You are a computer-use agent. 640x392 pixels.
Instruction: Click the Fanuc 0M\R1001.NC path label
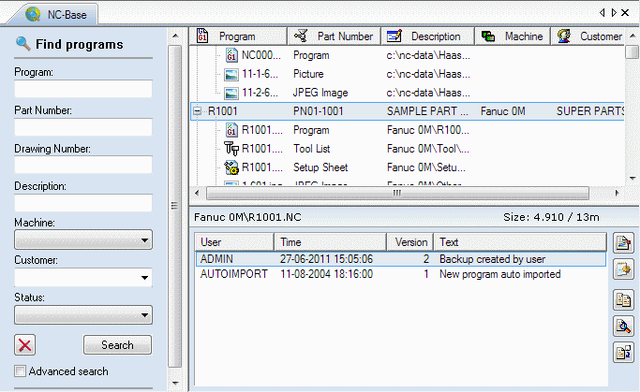tap(247, 217)
